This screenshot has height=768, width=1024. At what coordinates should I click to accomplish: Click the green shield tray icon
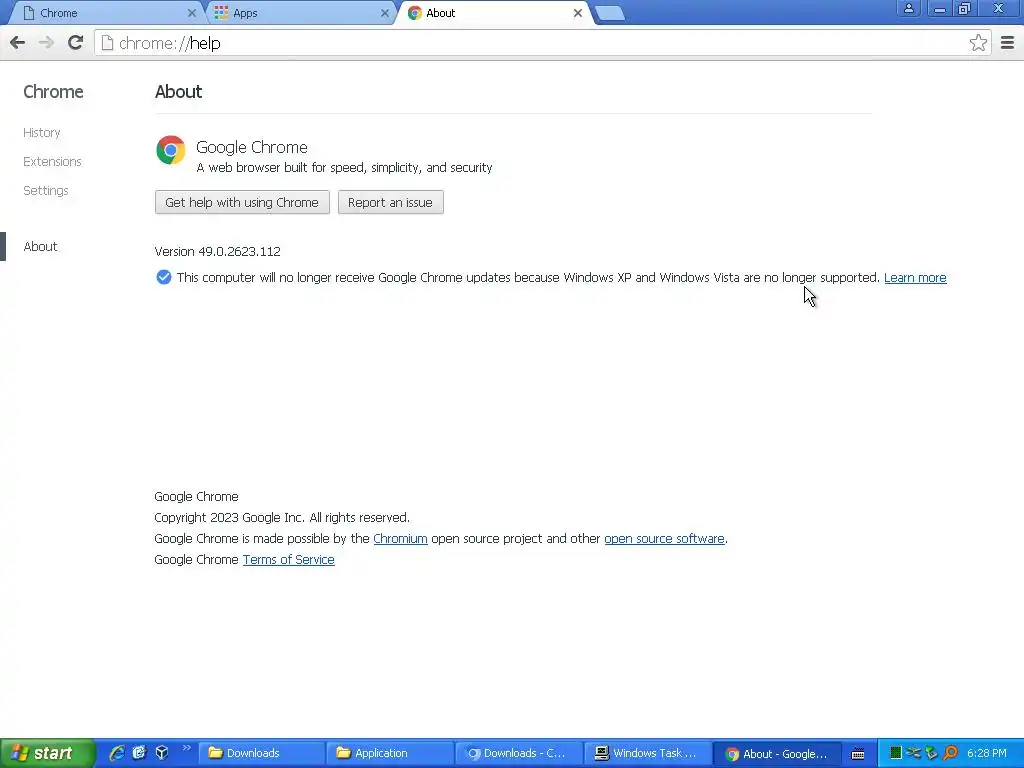(x=932, y=753)
